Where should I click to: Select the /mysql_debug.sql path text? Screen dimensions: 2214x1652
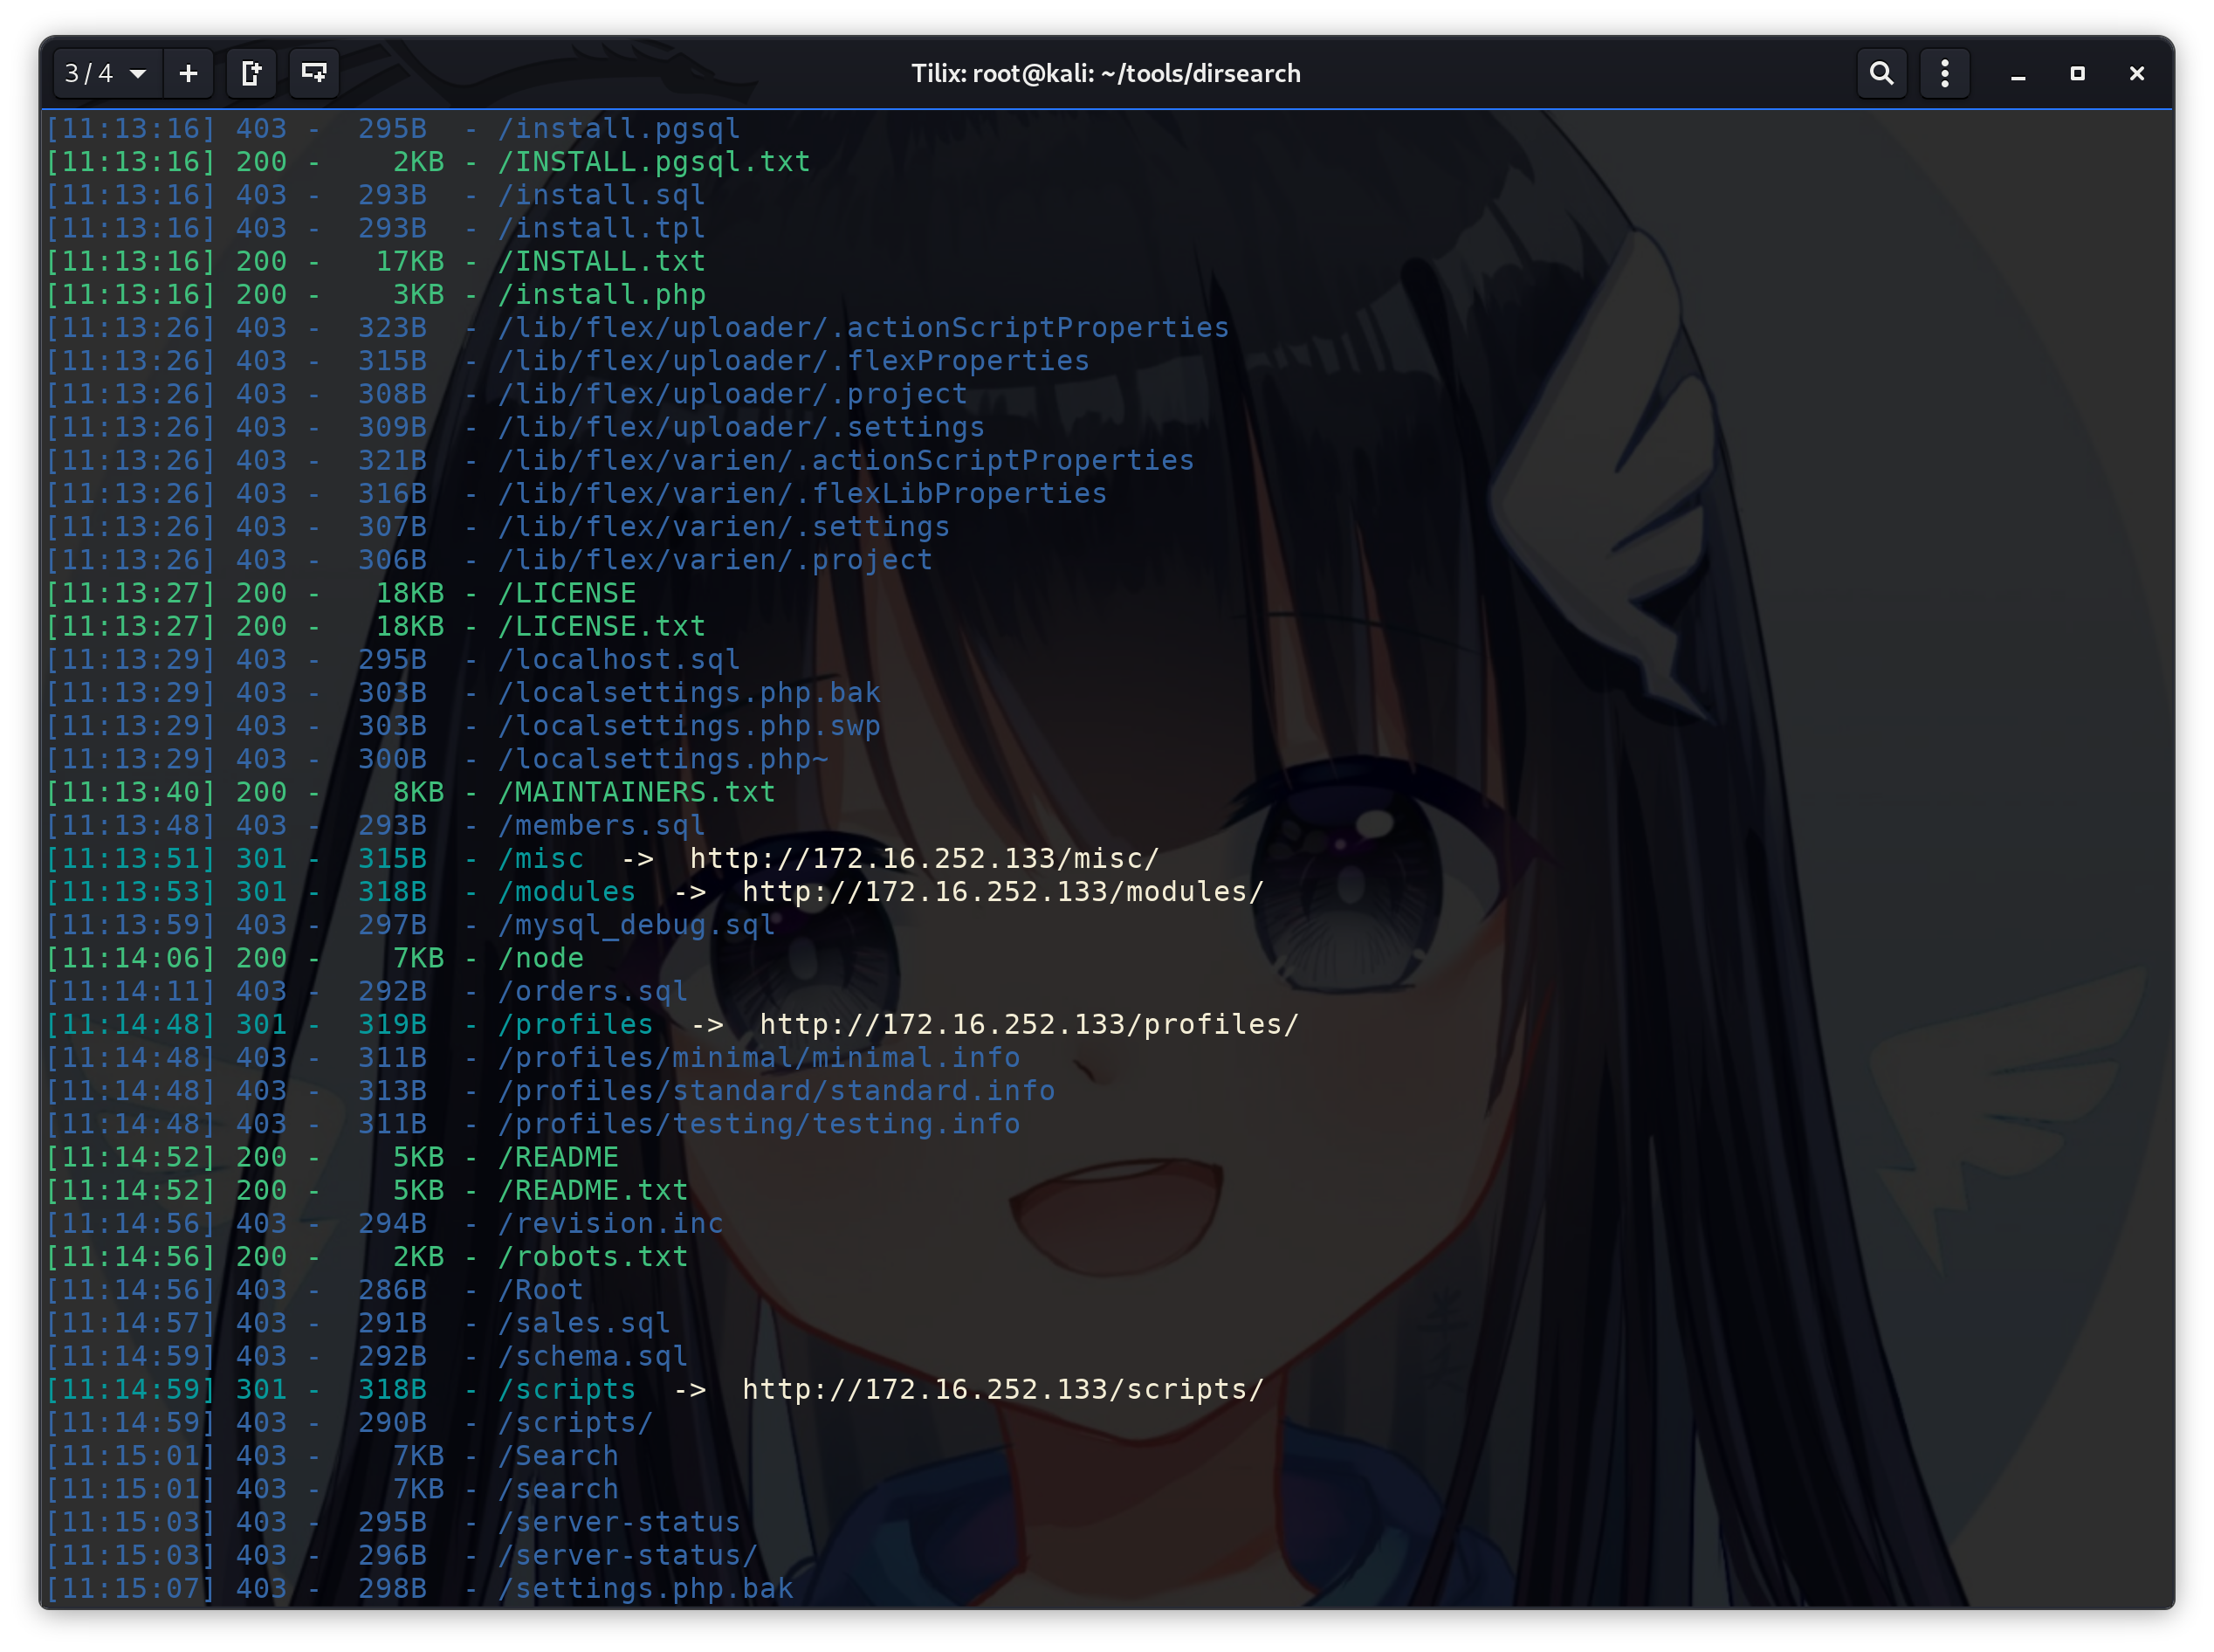point(636,925)
